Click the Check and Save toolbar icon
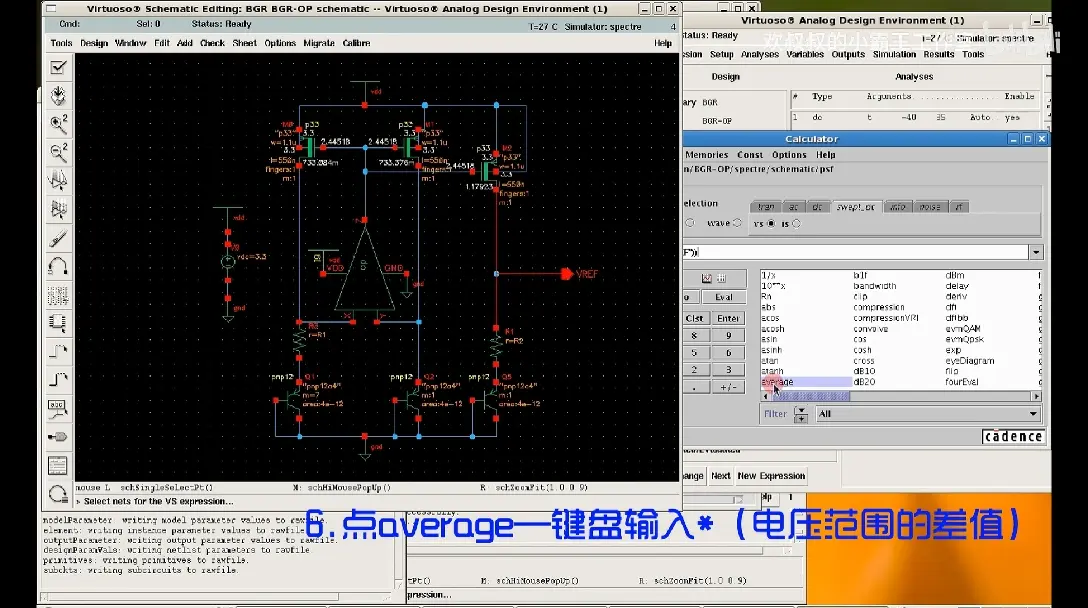1088x608 pixels. (58, 67)
